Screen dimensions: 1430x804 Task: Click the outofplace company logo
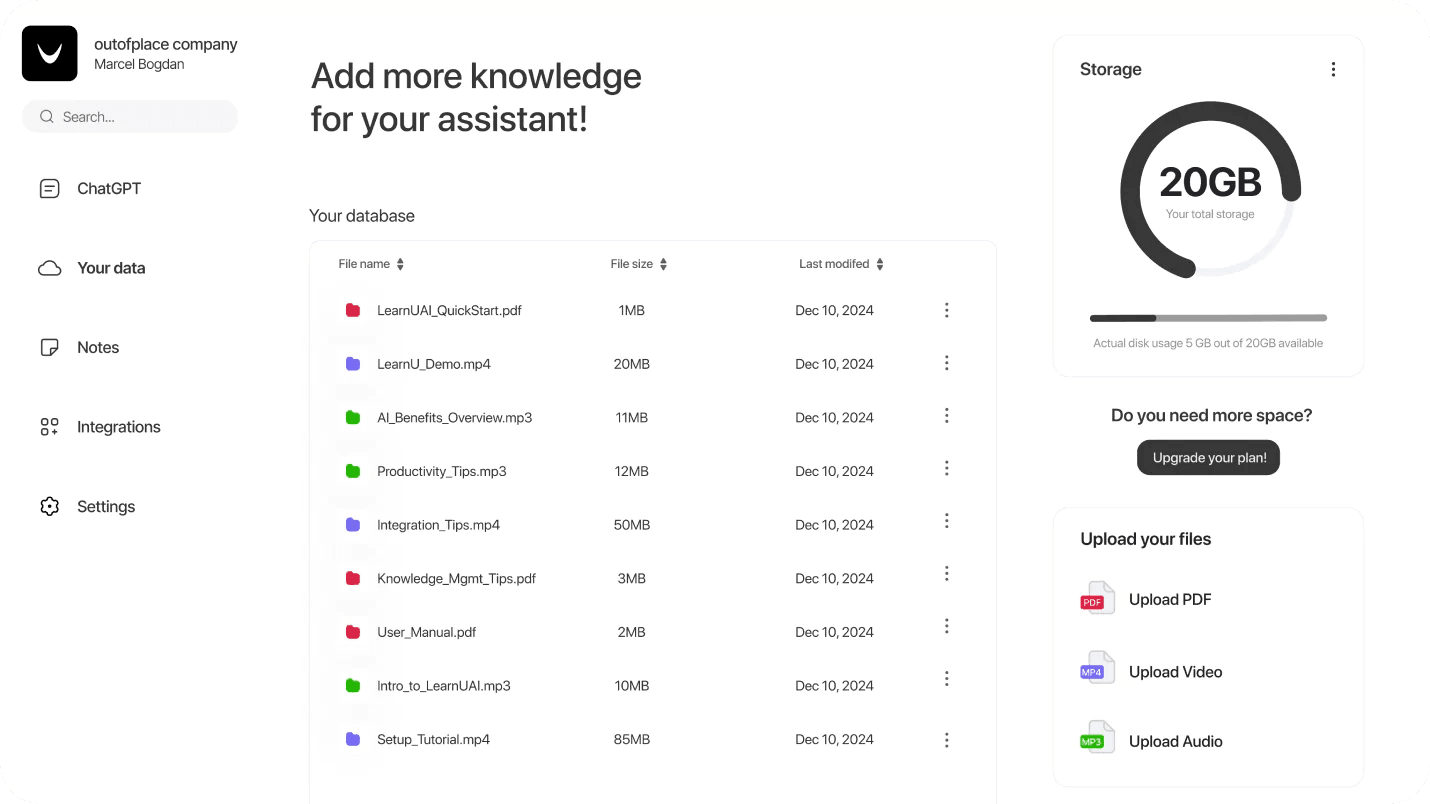(50, 53)
